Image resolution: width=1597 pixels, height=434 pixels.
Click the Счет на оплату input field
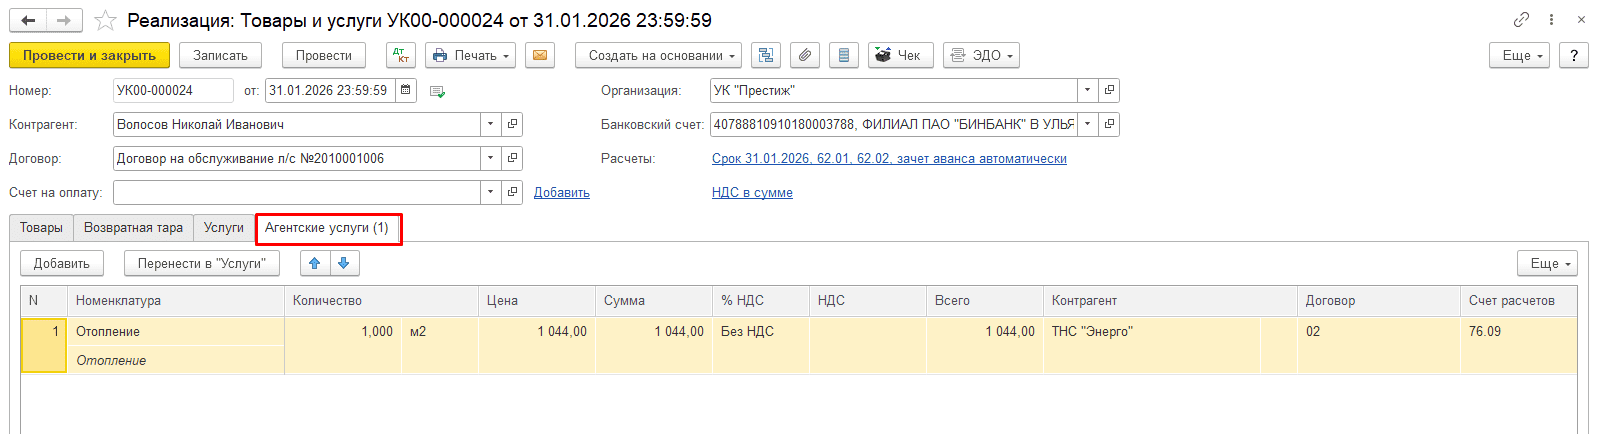(297, 193)
